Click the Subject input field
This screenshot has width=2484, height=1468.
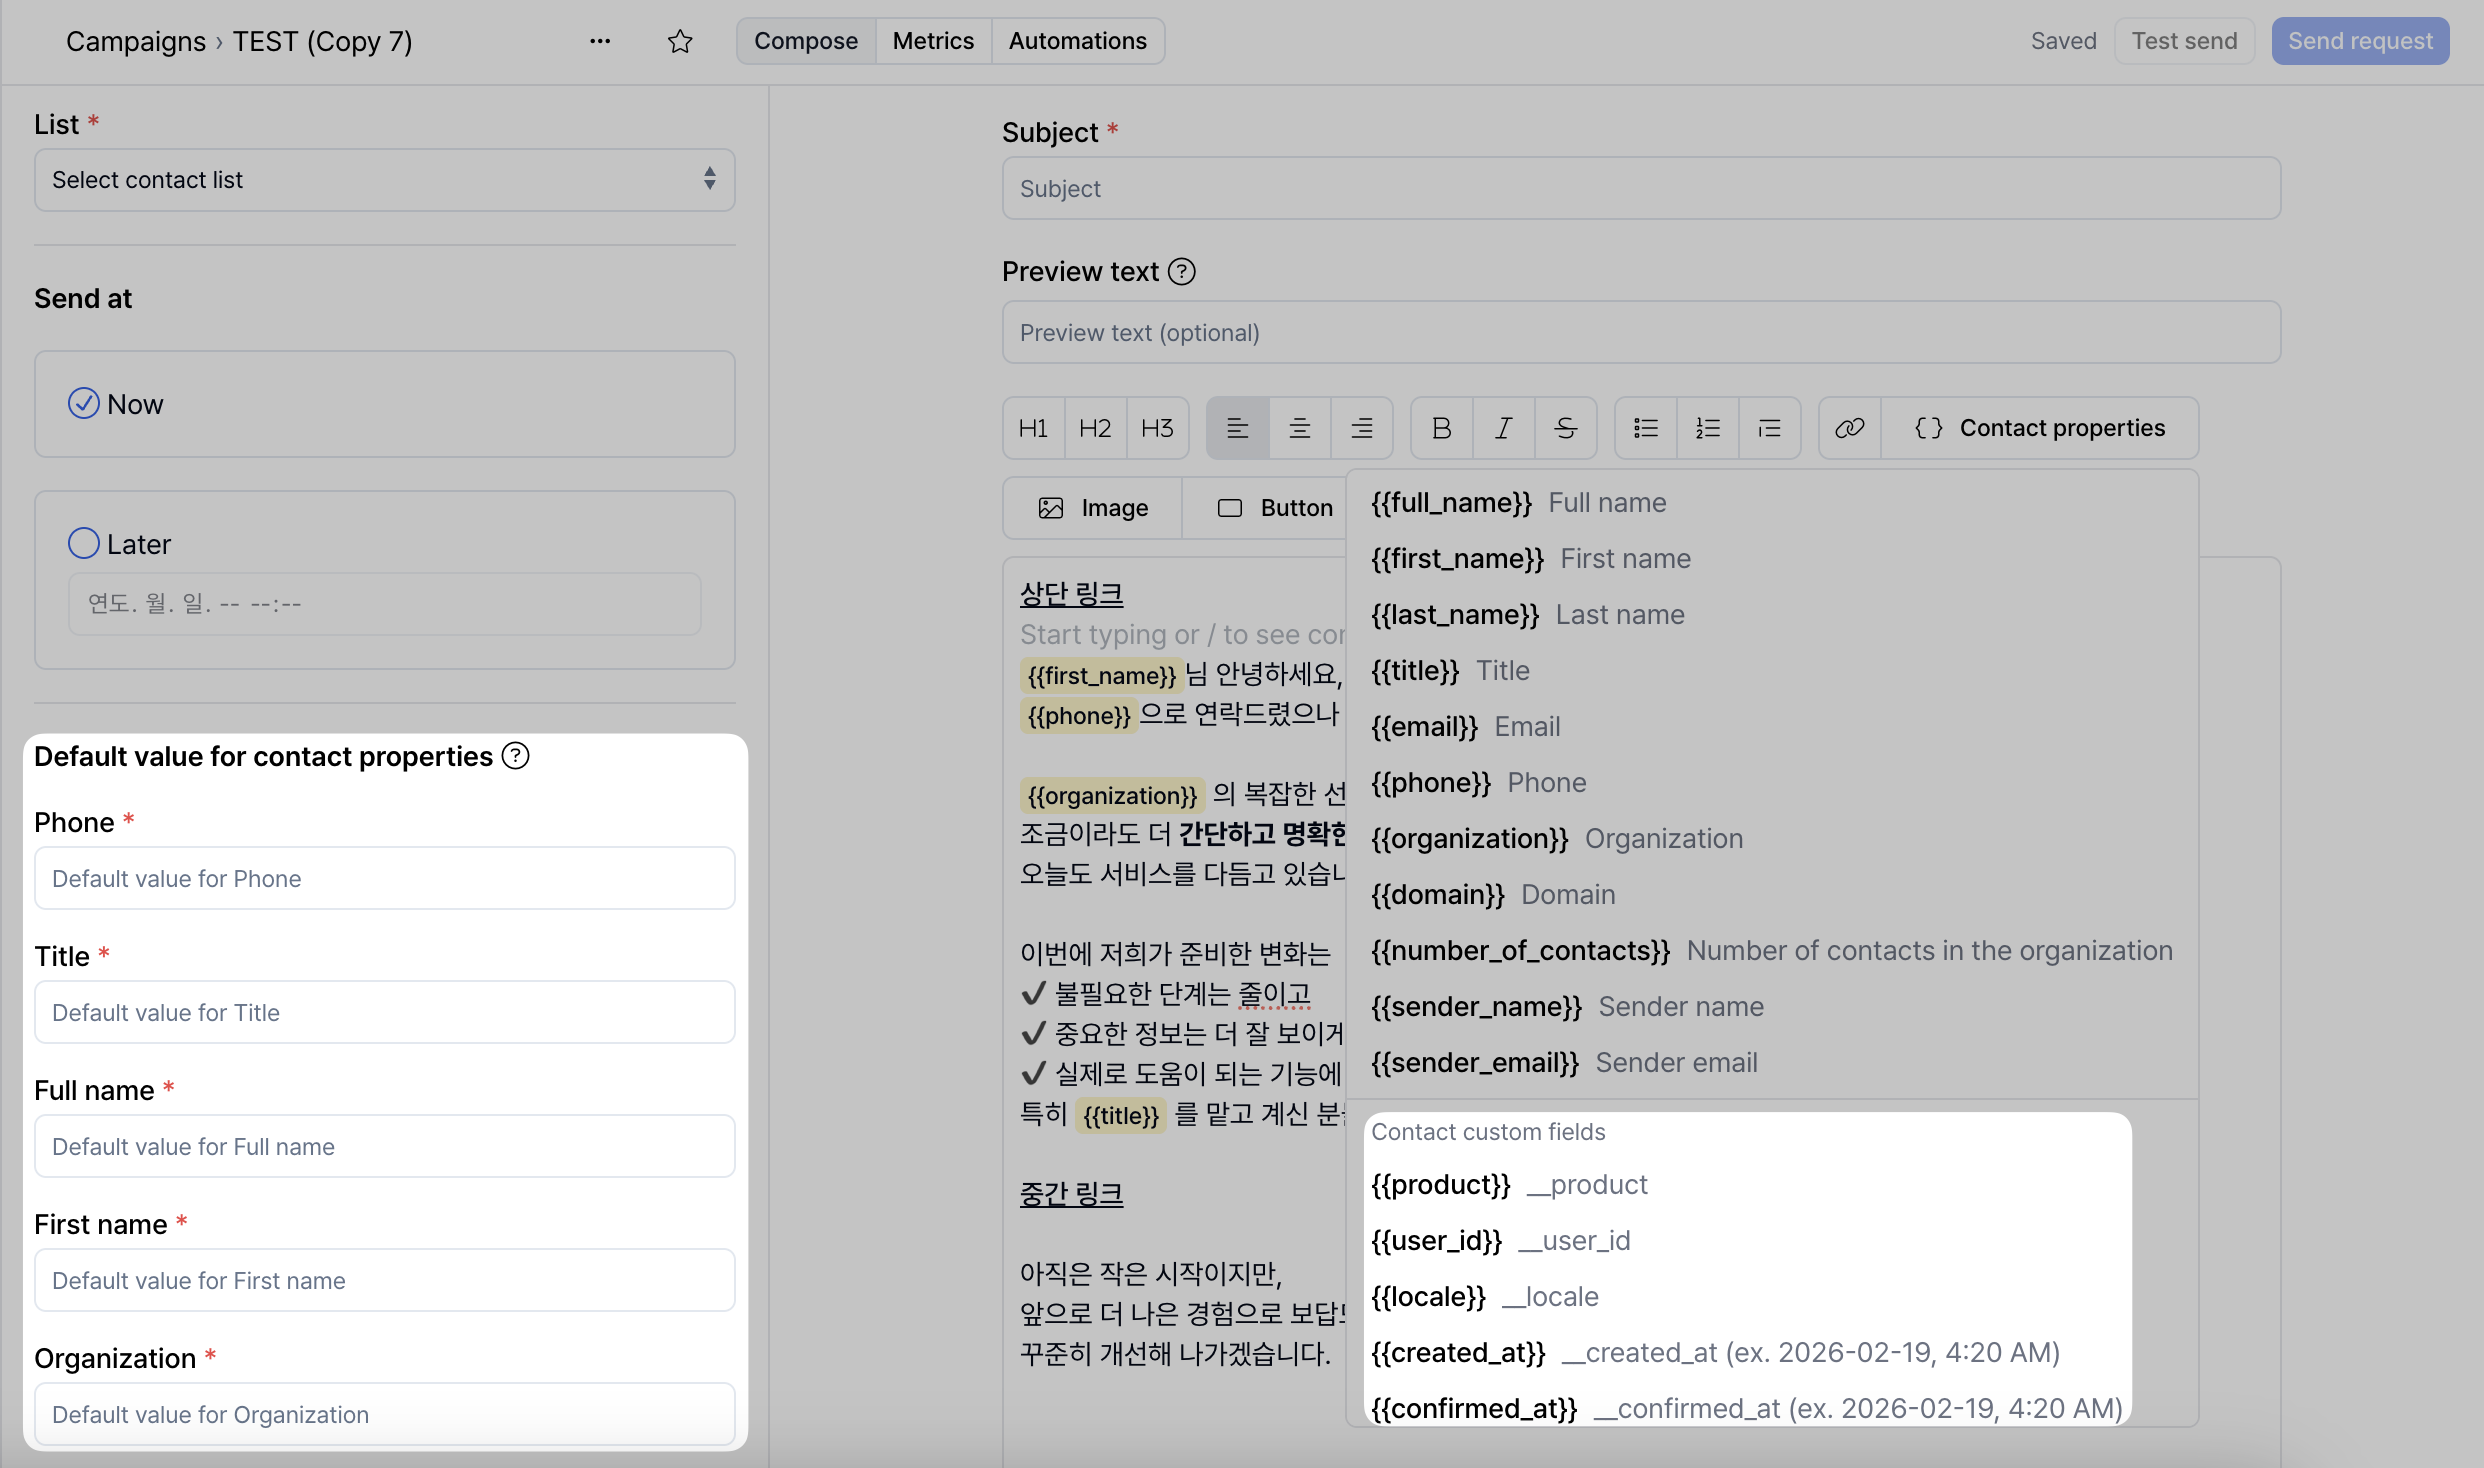(1640, 188)
